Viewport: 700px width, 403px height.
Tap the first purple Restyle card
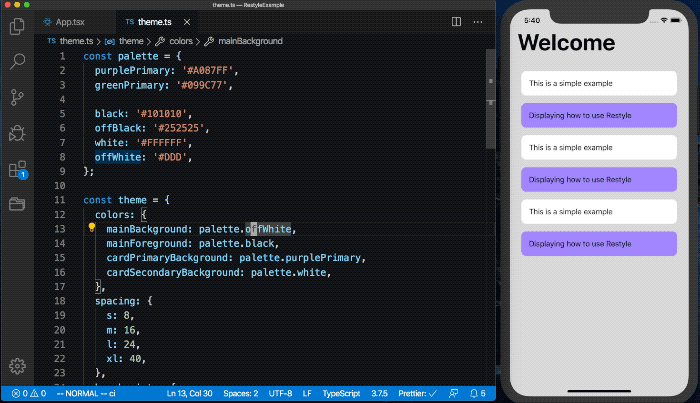[599, 116]
